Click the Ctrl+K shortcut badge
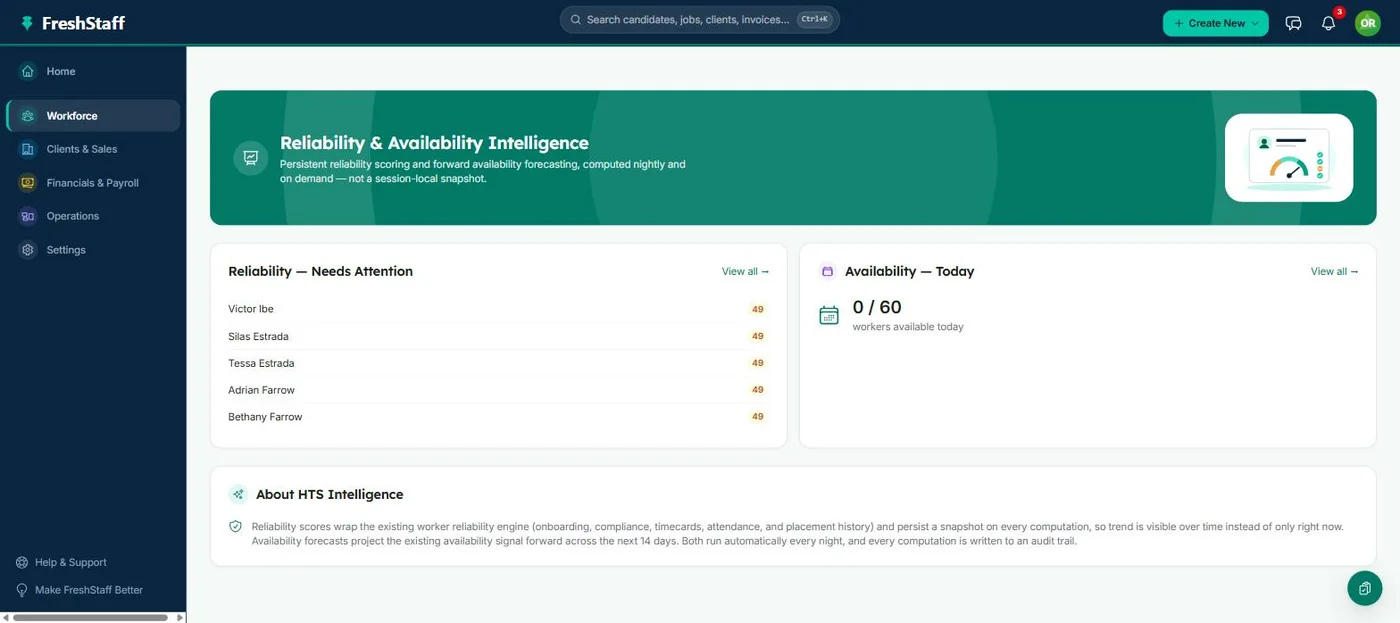This screenshot has width=1400, height=623. pyautogui.click(x=814, y=19)
